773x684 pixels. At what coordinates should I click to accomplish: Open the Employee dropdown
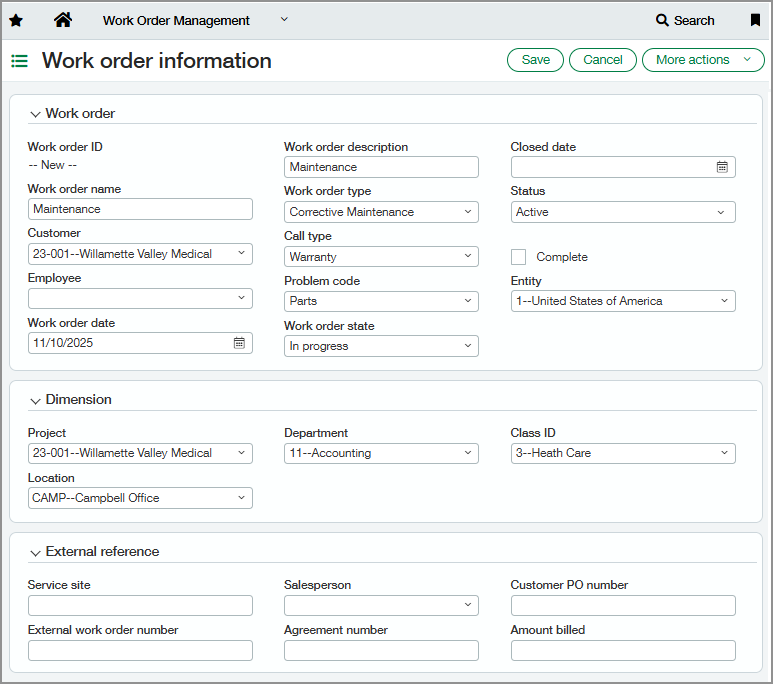[x=140, y=298]
